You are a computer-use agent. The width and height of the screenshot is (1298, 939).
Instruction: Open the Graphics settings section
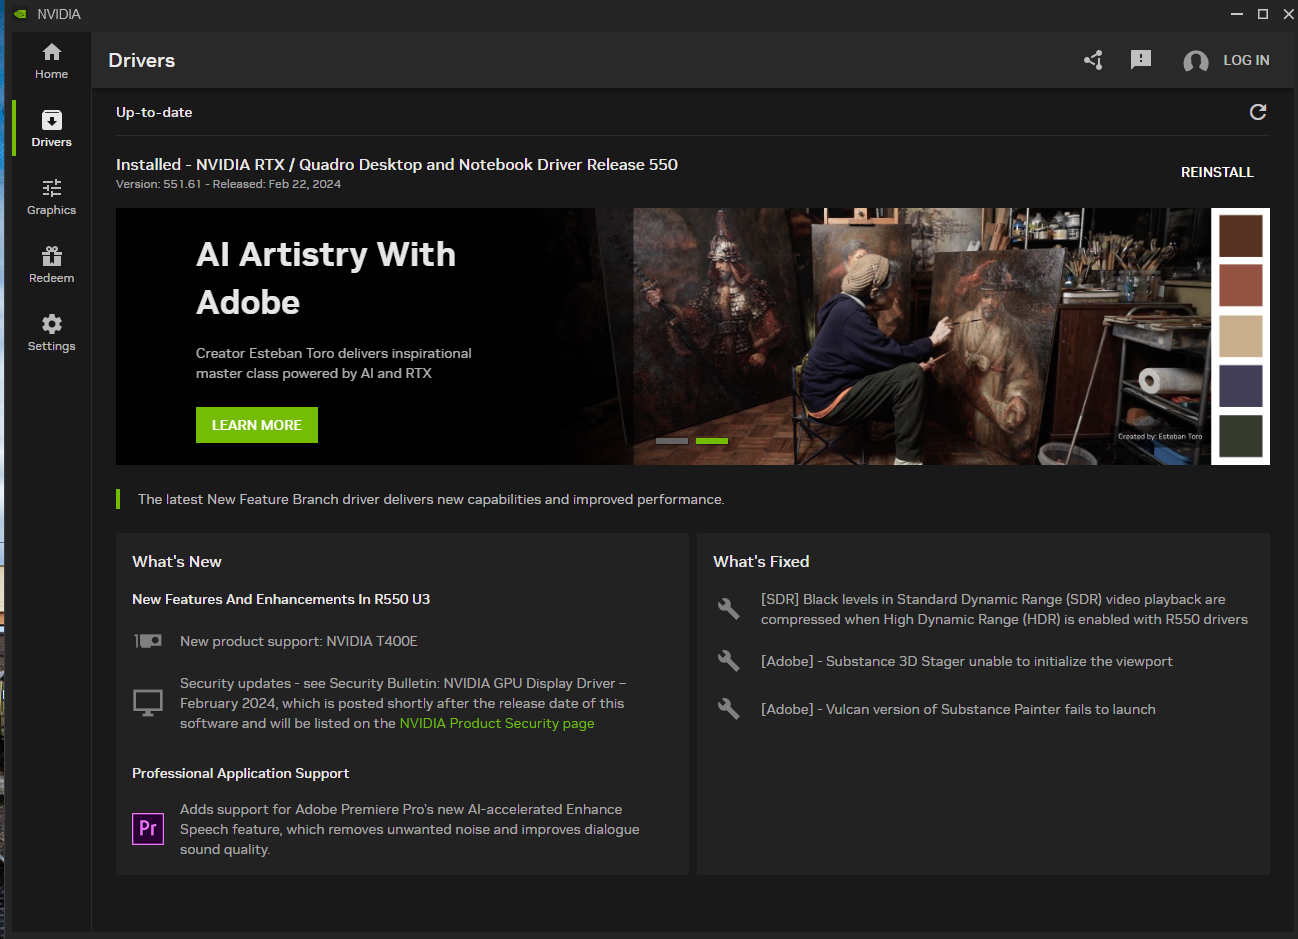[52, 196]
